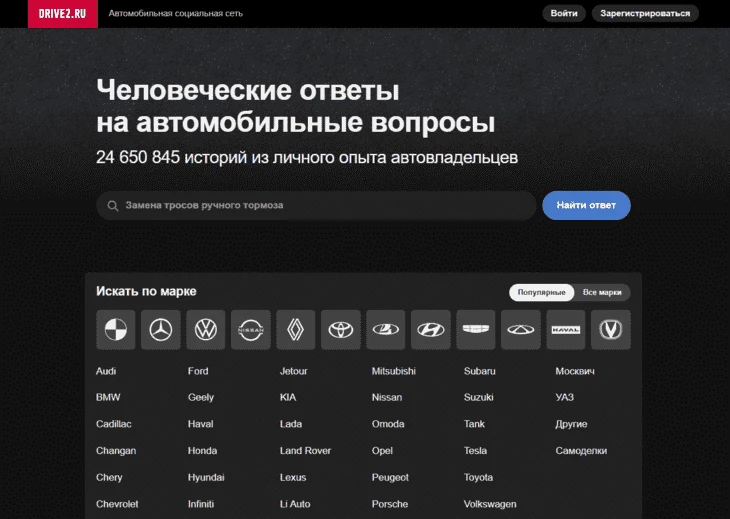Switch to the Популярные brands tab
The height and width of the screenshot is (519, 730).
pyautogui.click(x=541, y=292)
